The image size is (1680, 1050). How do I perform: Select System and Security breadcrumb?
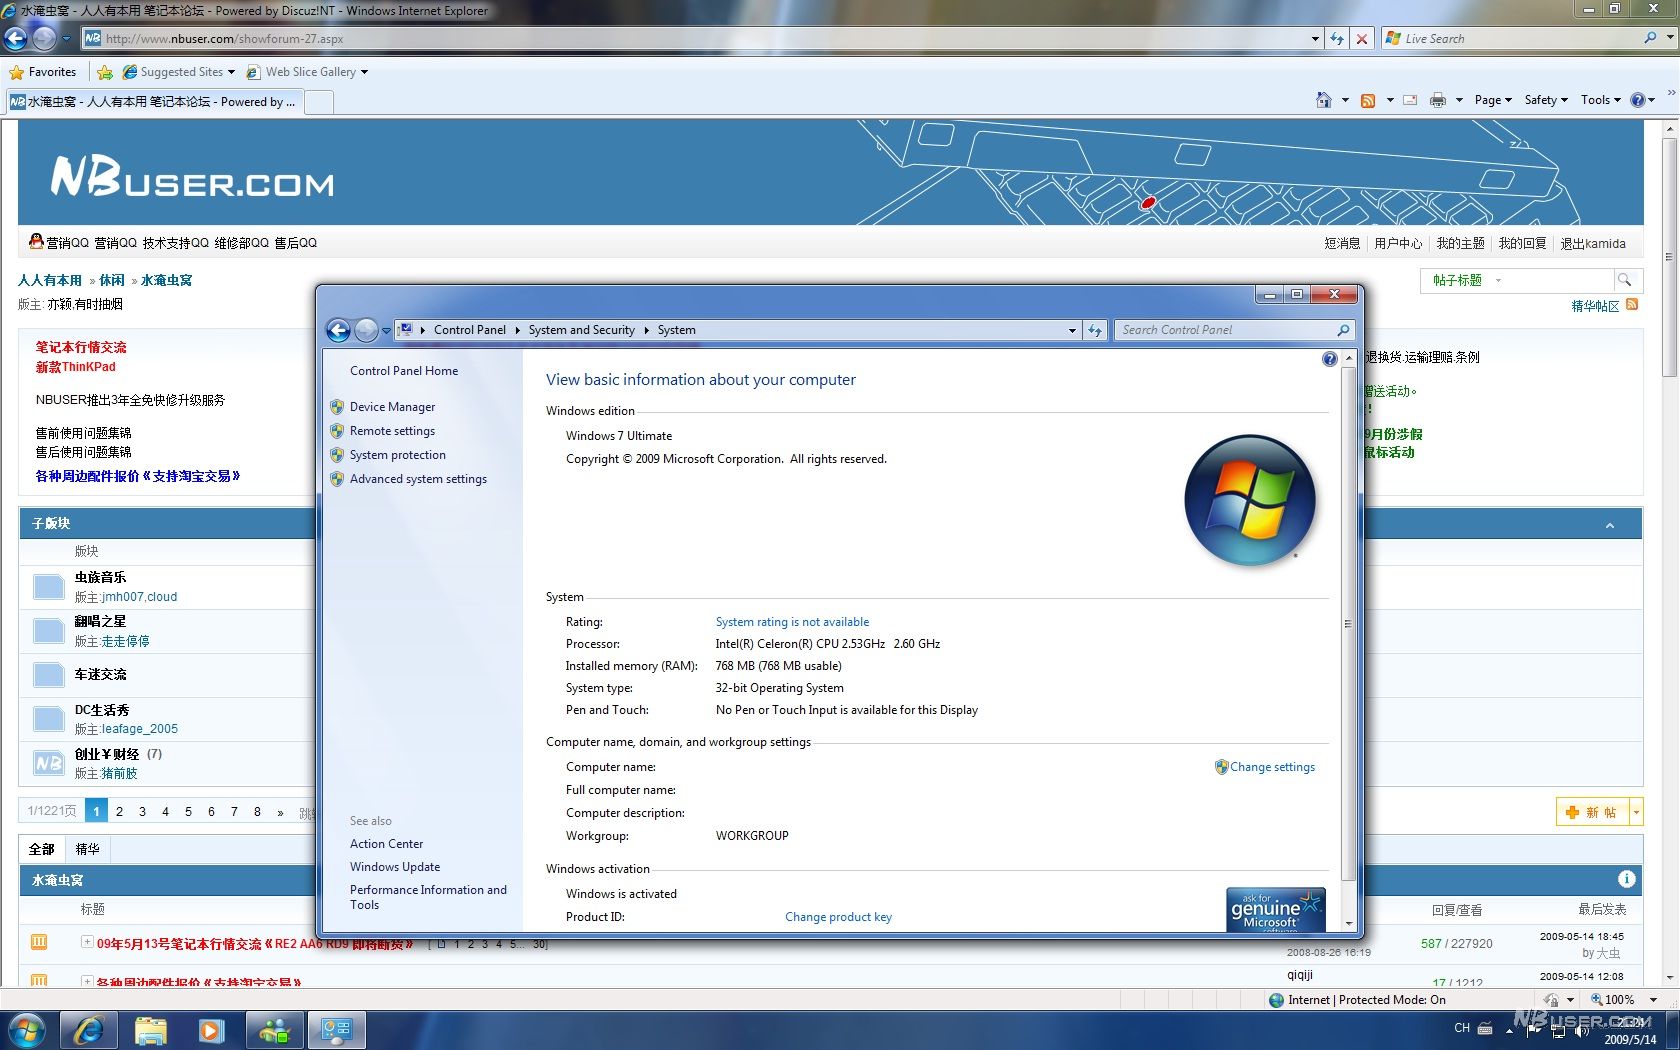pos(582,330)
